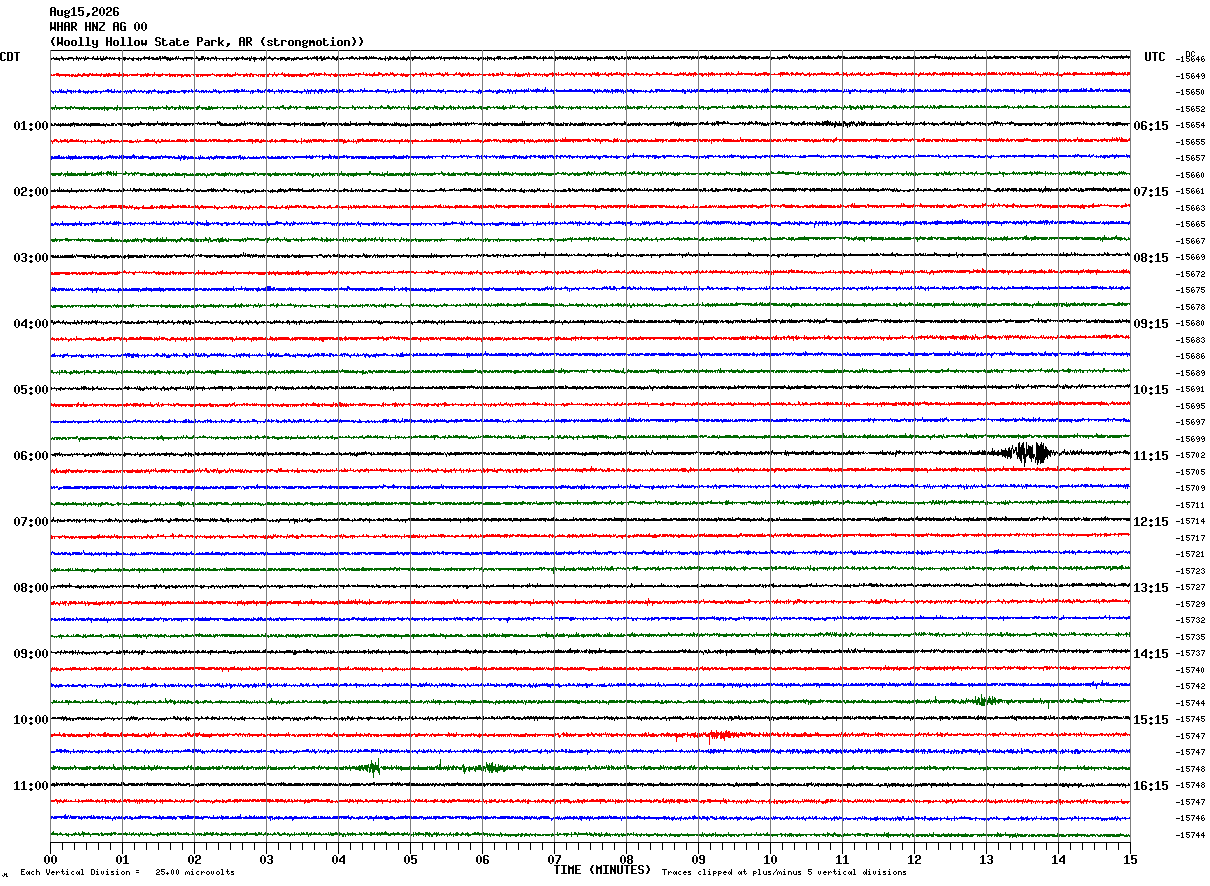Select the 06:00 CDT time label
This screenshot has width=1210, height=886.
tap(30, 456)
